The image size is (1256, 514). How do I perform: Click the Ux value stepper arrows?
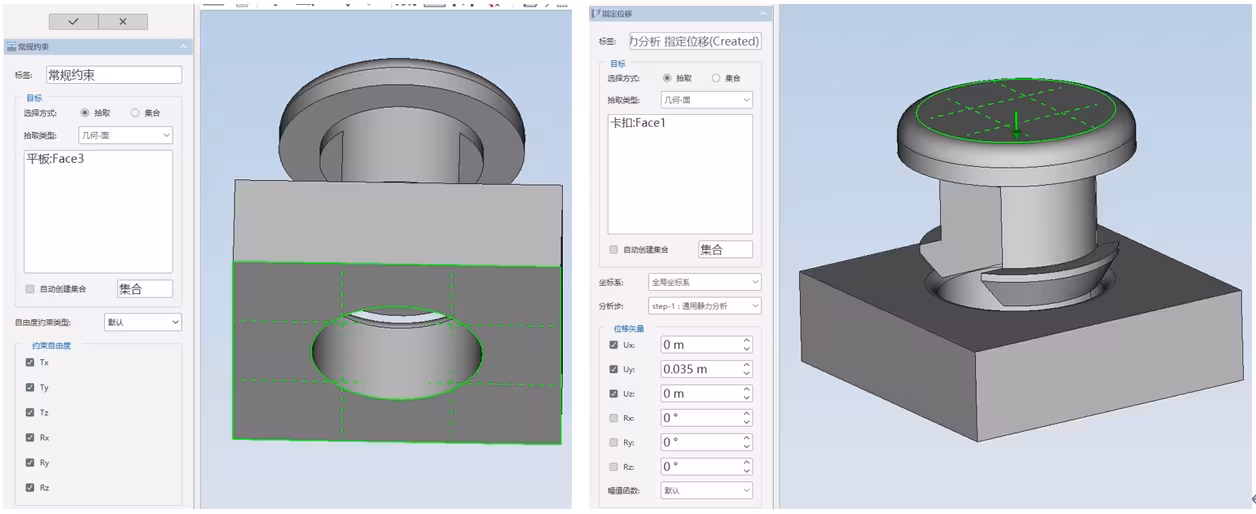(746, 344)
